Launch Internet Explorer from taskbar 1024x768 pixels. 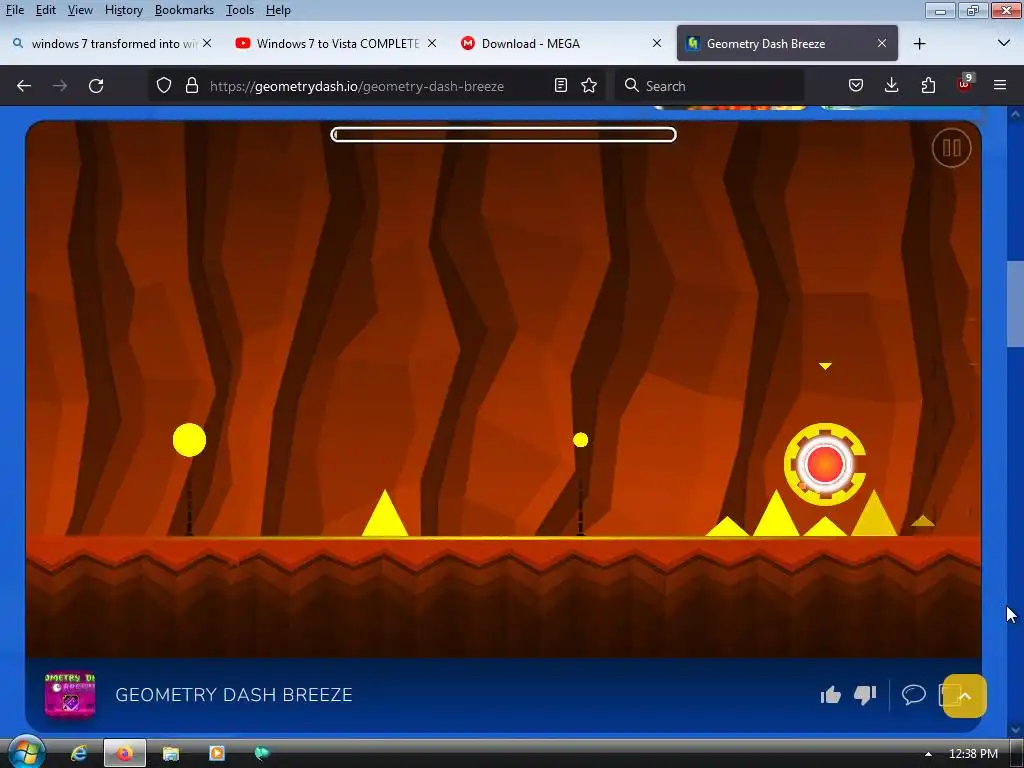click(79, 754)
